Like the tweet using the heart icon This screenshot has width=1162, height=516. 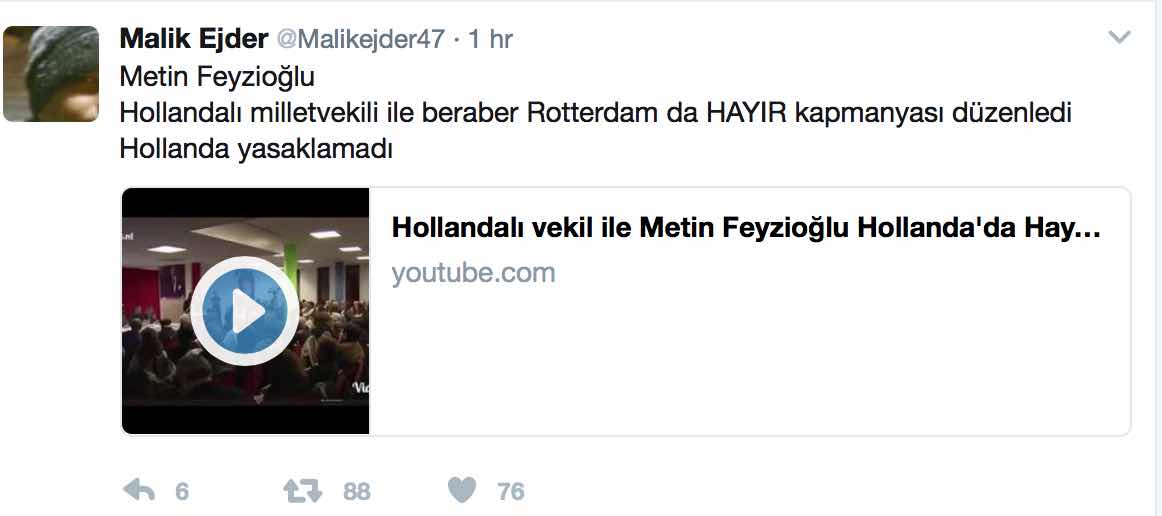[462, 490]
